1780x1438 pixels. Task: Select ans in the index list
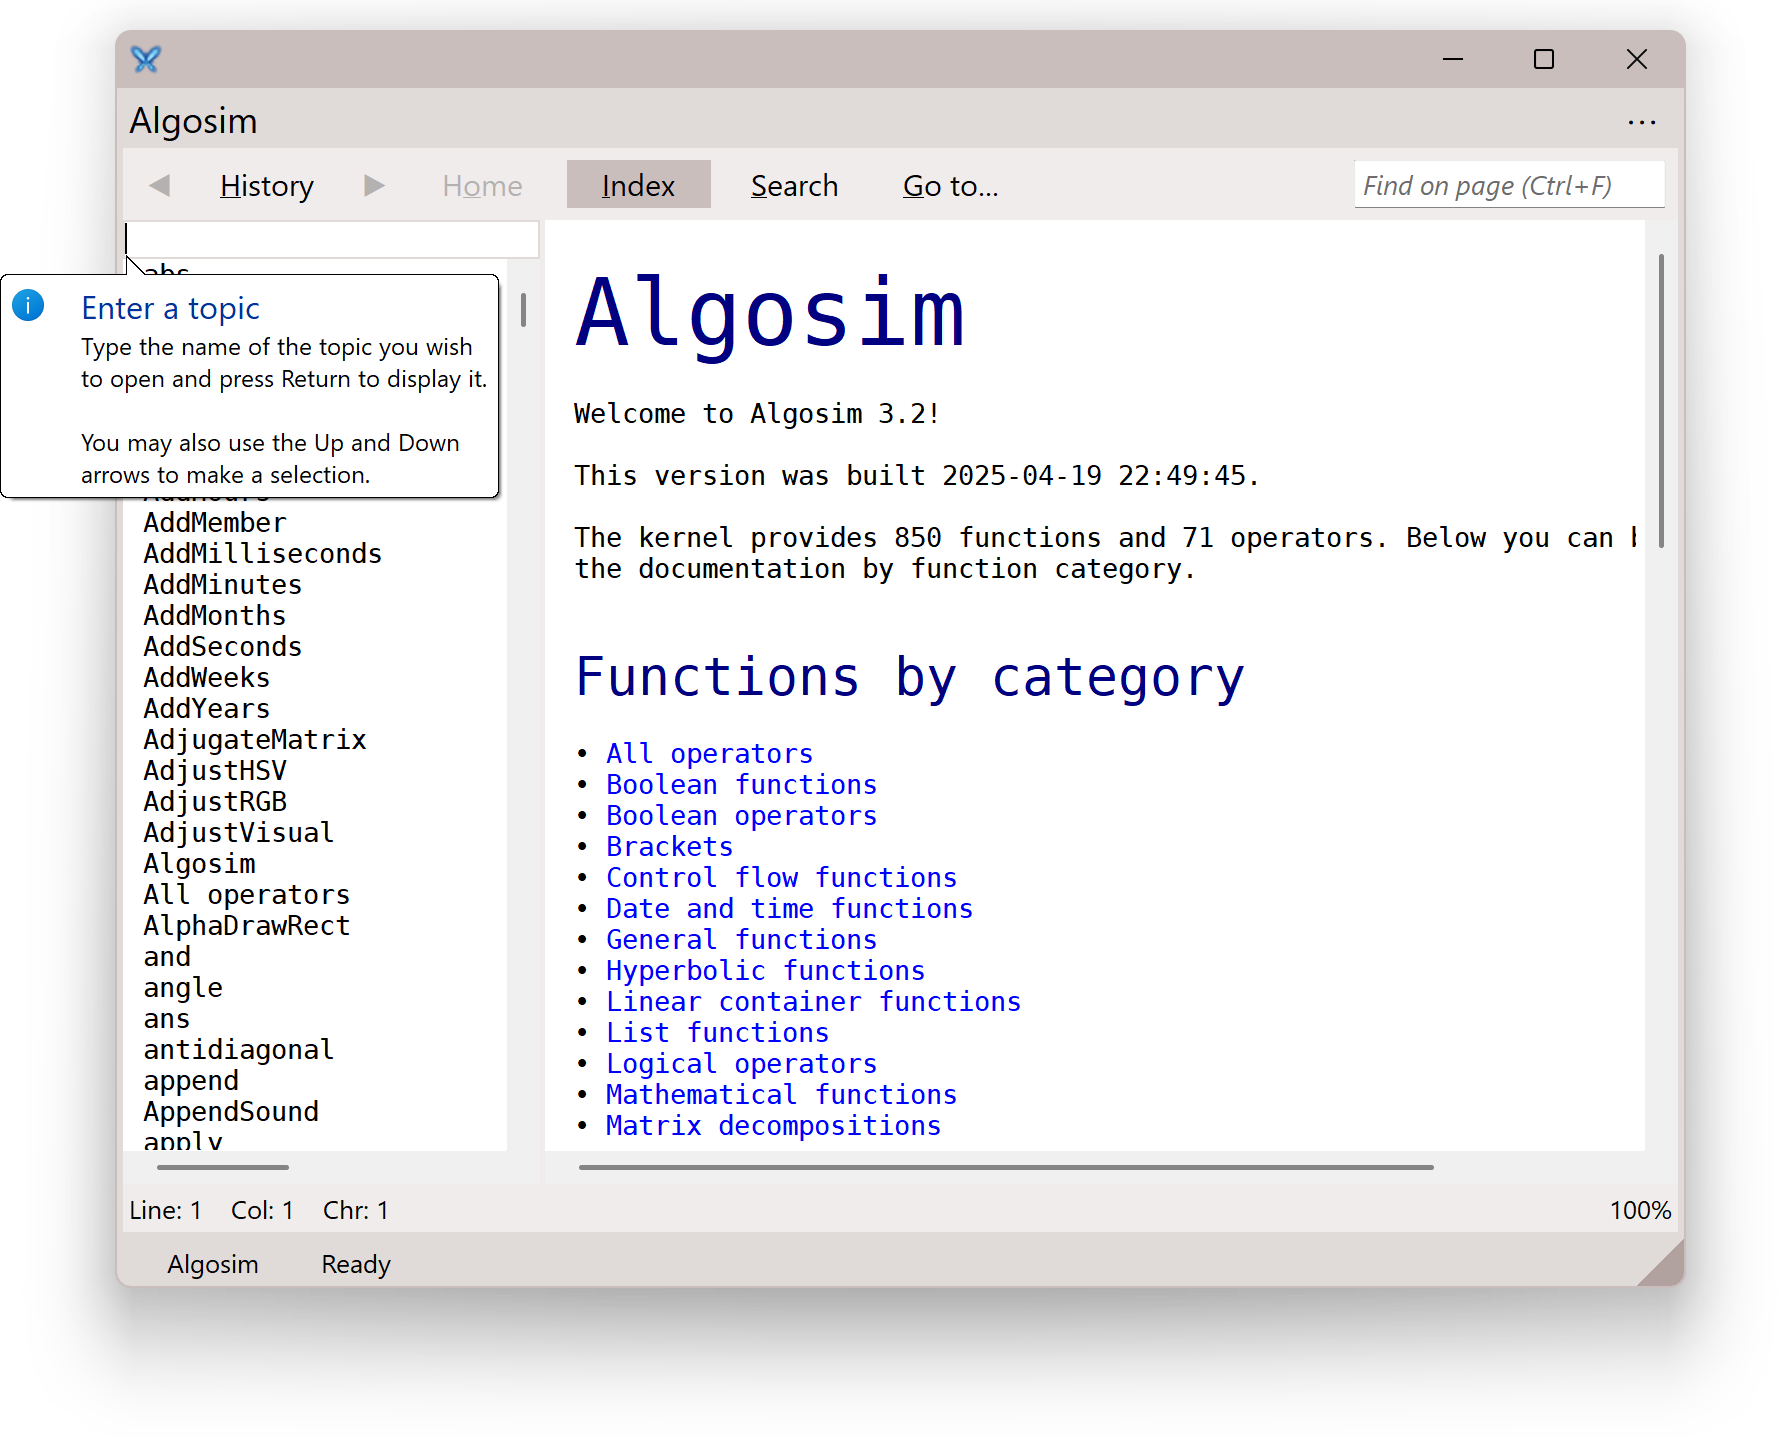[166, 1018]
